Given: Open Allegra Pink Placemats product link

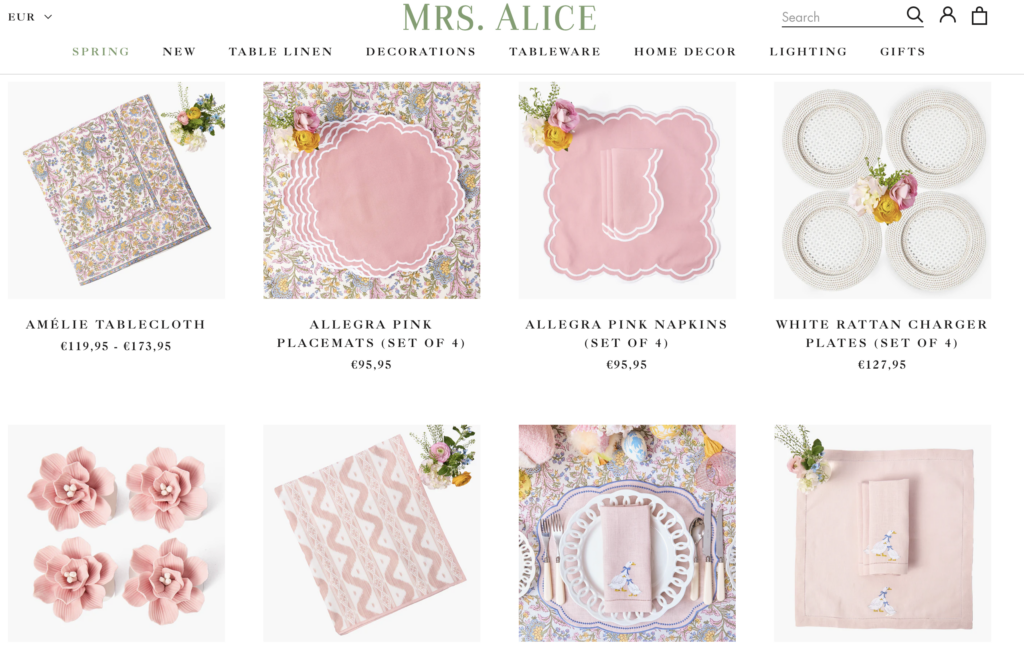Looking at the screenshot, I should 372,333.
